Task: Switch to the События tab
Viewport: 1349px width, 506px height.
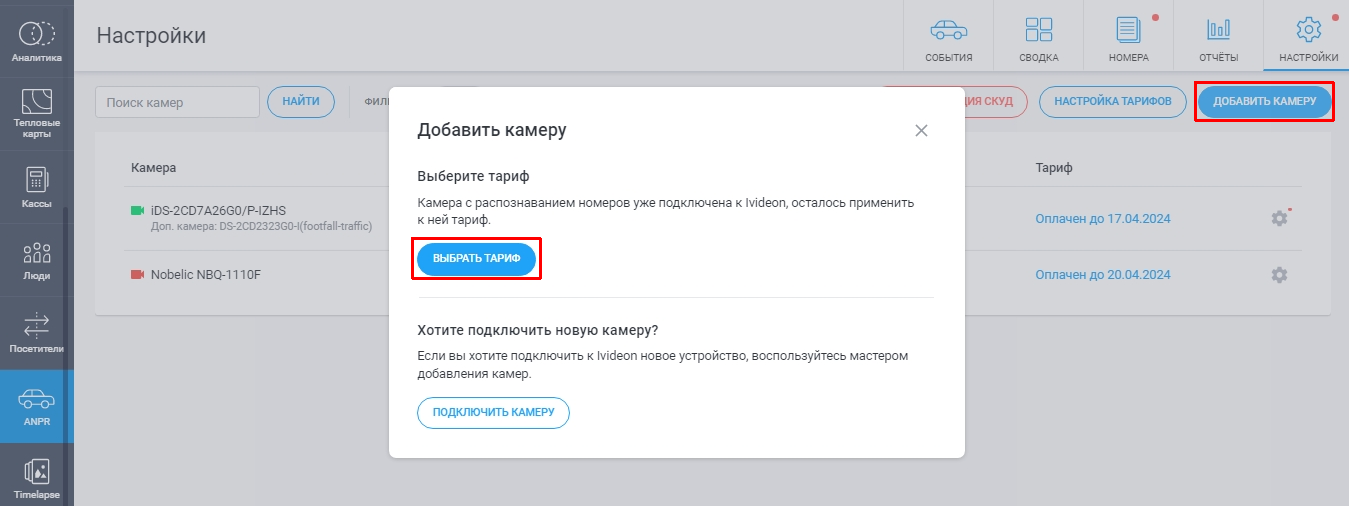Action: point(949,36)
